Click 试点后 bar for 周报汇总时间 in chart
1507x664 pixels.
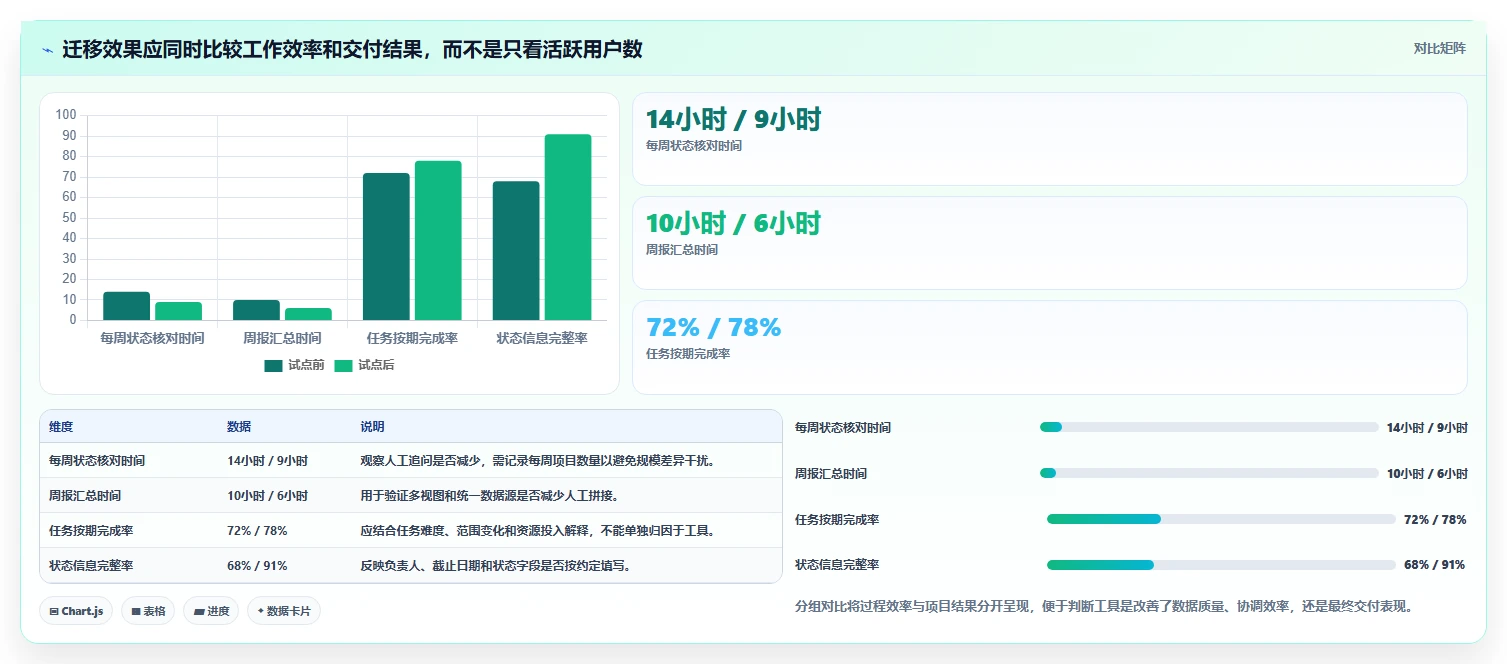308,314
